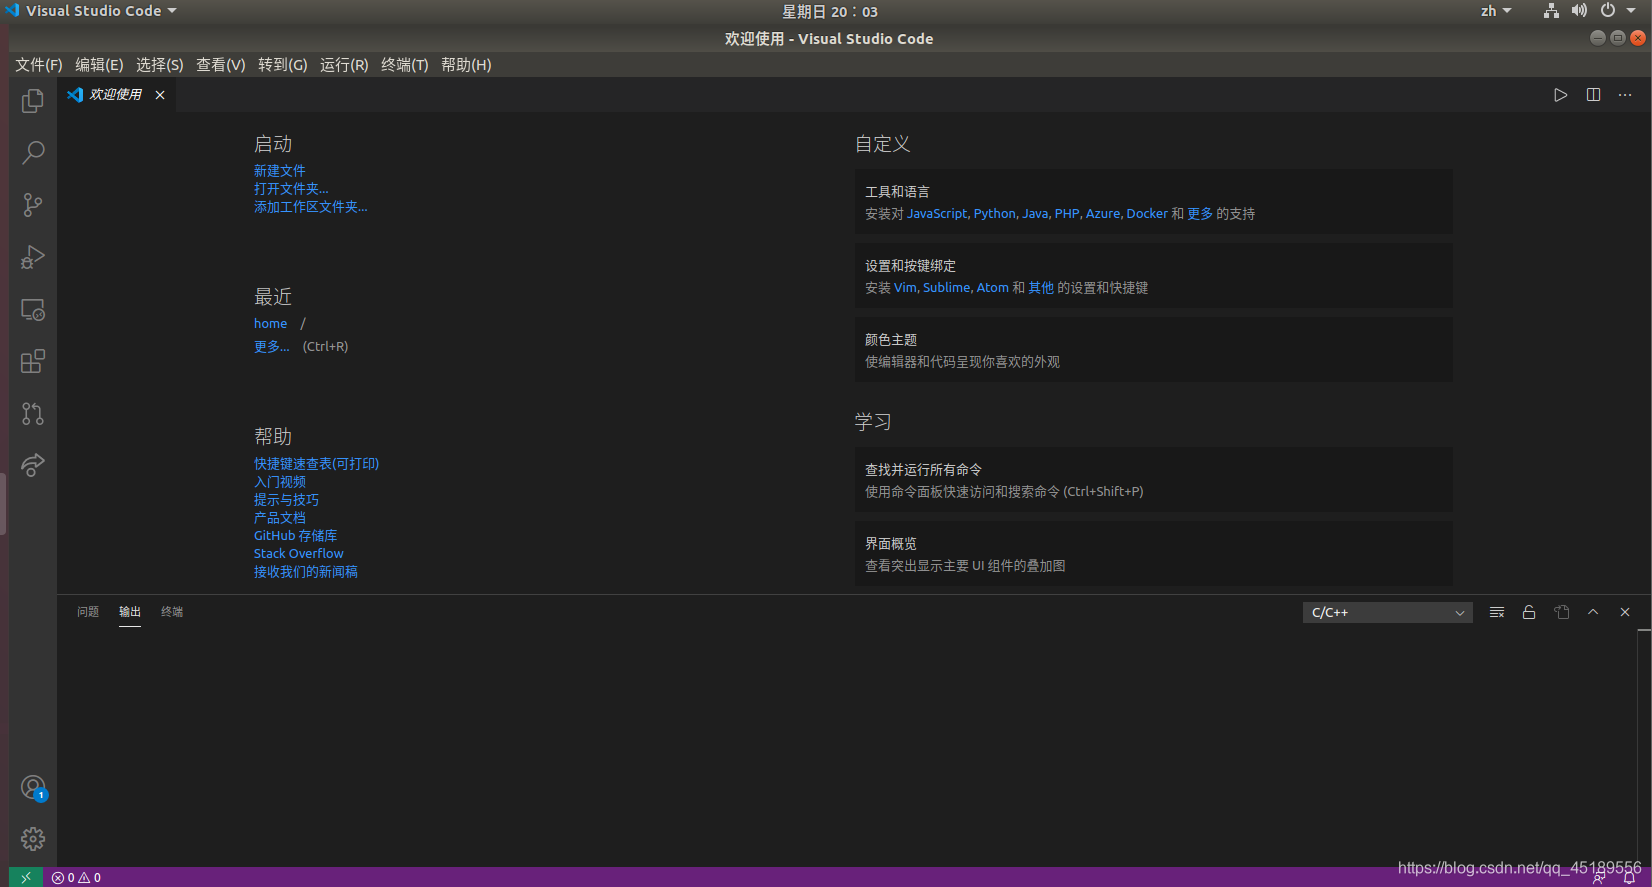
Task: Open the 帮助(H) menu
Action: click(x=466, y=65)
